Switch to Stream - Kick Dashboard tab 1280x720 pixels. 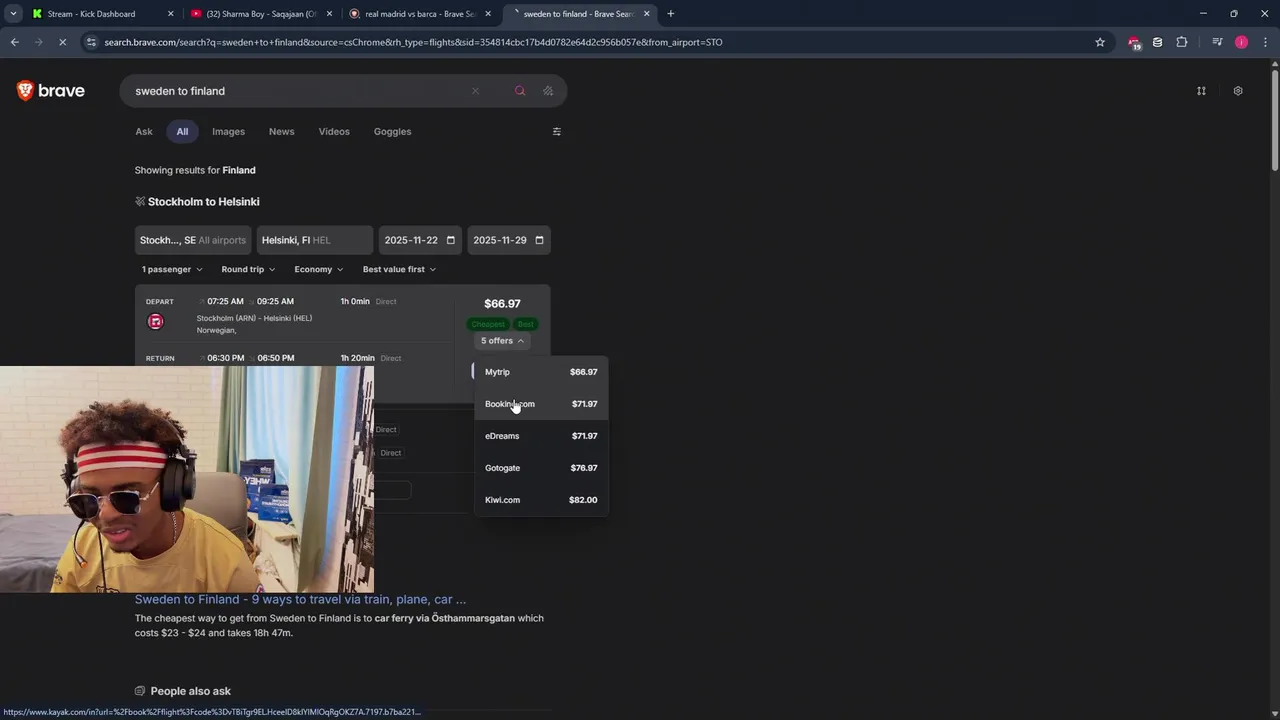(100, 14)
